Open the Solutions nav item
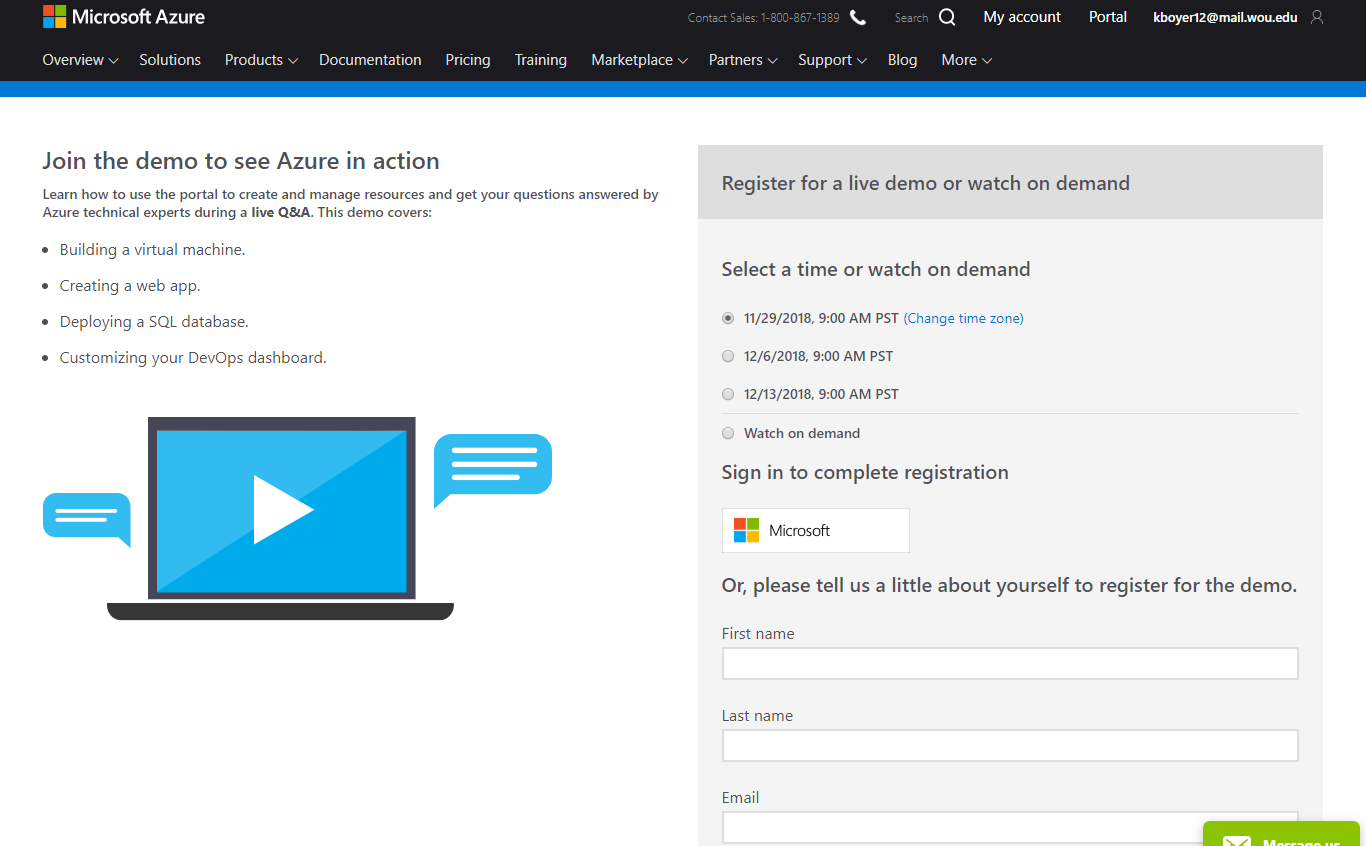This screenshot has width=1366, height=846. 170,60
